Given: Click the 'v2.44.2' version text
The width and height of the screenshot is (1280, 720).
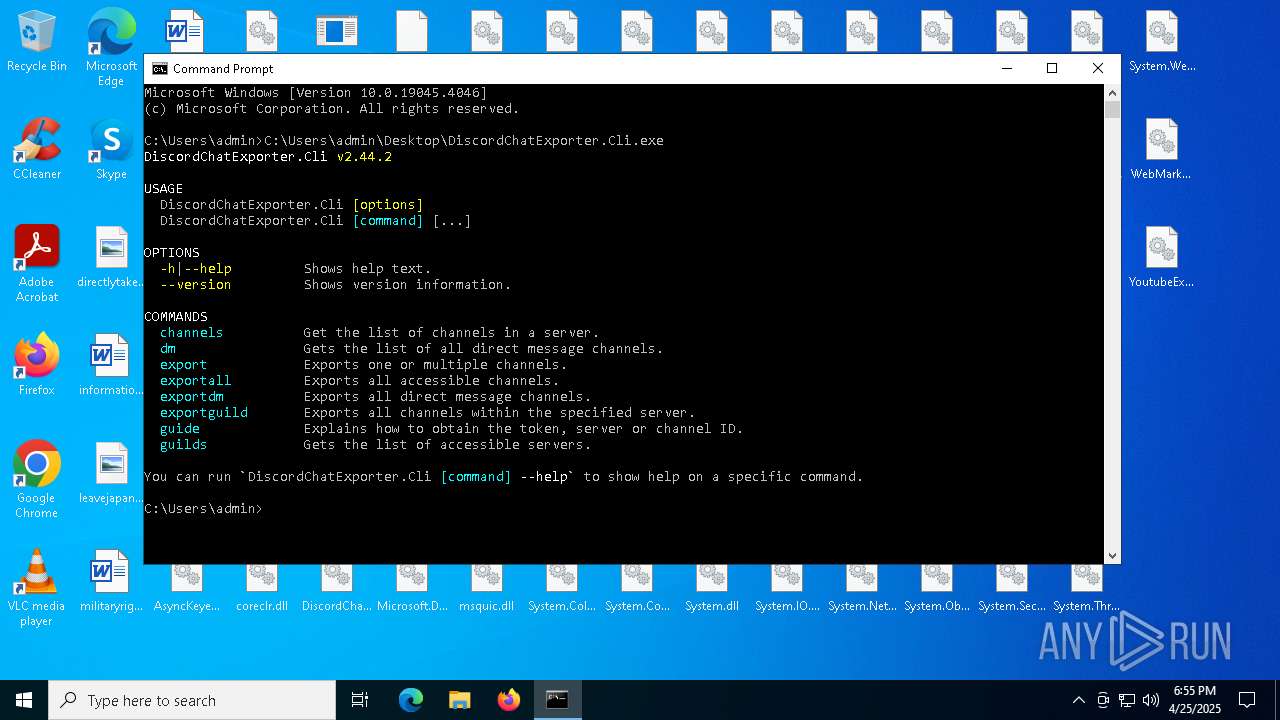Looking at the screenshot, I should [364, 157].
